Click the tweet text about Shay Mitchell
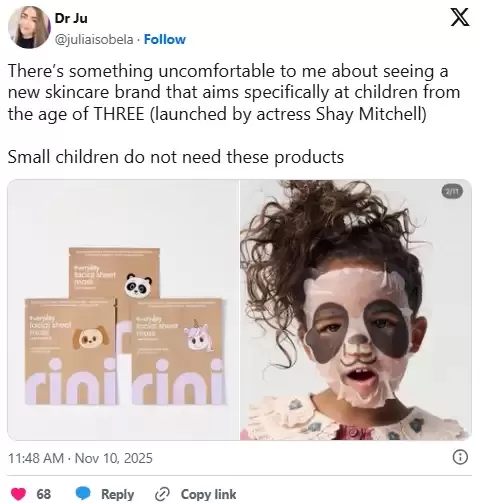 tap(233, 92)
